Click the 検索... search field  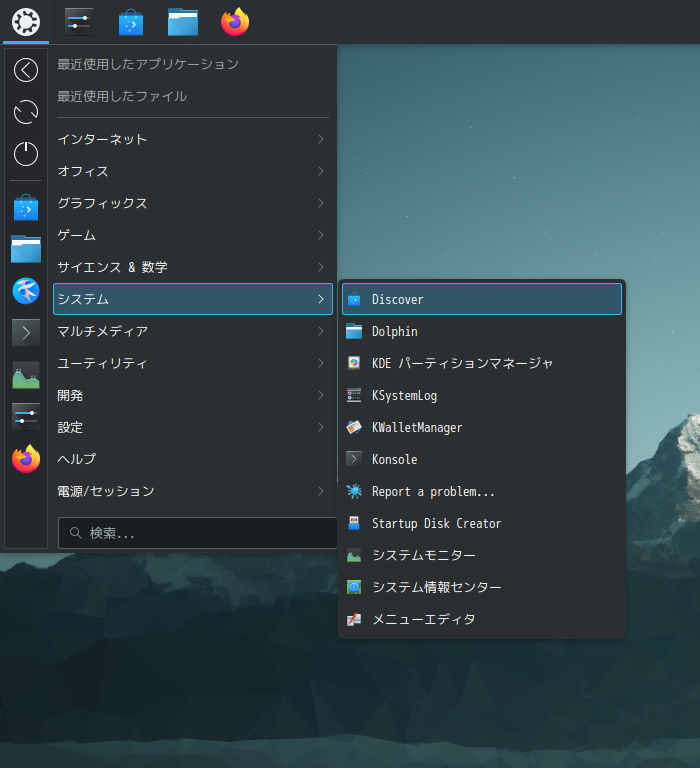[x=197, y=533]
